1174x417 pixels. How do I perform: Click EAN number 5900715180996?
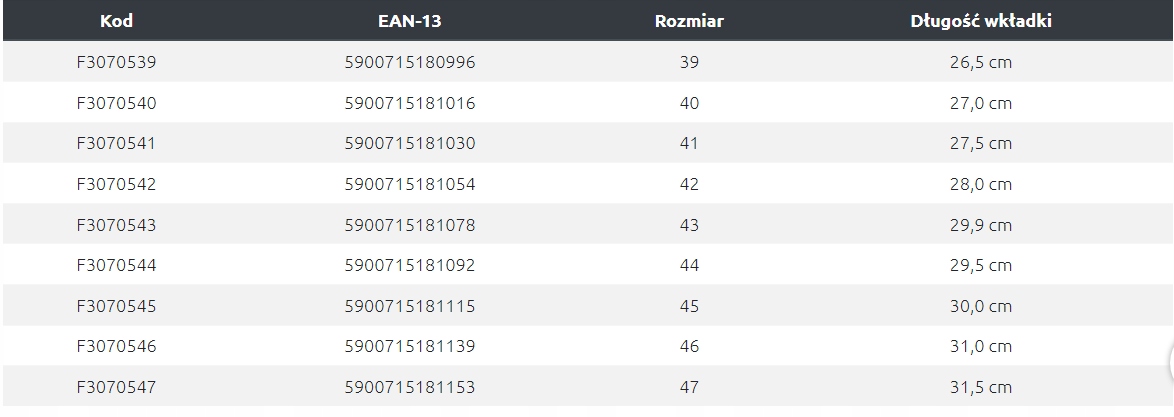pyautogui.click(x=410, y=63)
